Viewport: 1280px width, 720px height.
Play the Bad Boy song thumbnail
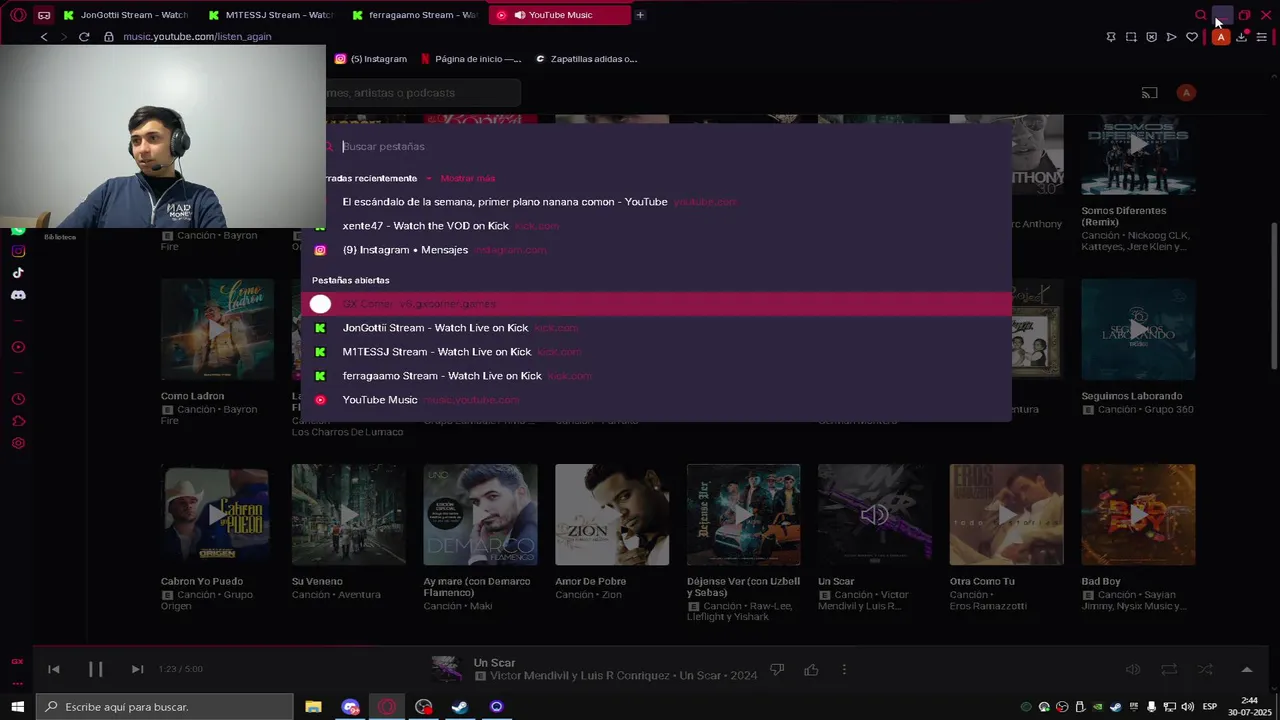[x=1138, y=515]
